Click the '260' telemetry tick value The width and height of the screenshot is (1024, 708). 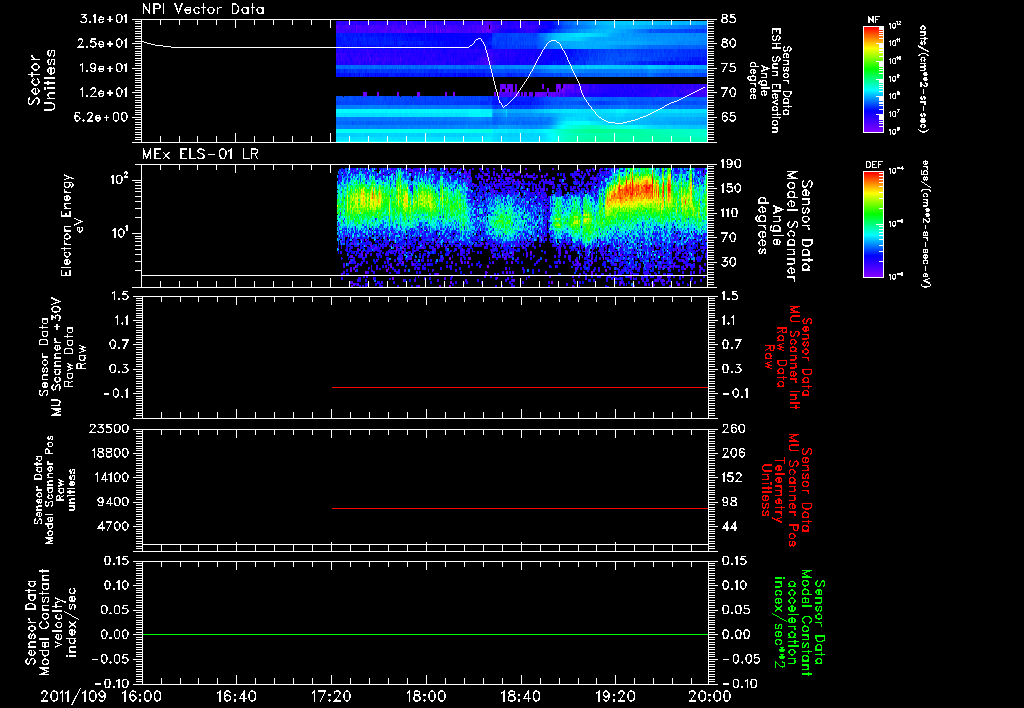pyautogui.click(x=732, y=429)
